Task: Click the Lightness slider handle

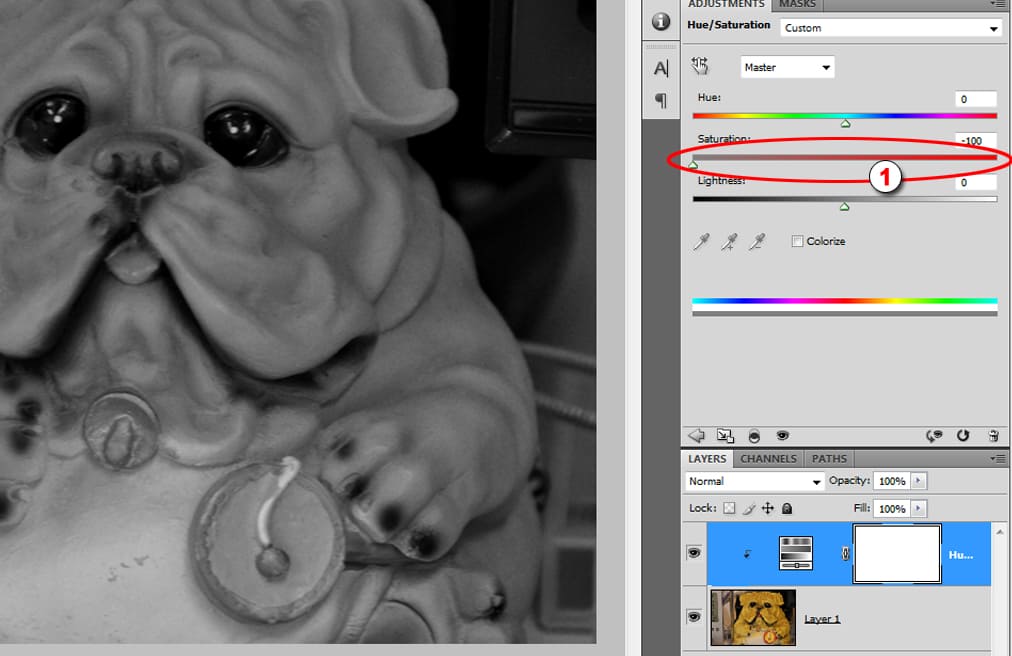Action: point(844,207)
